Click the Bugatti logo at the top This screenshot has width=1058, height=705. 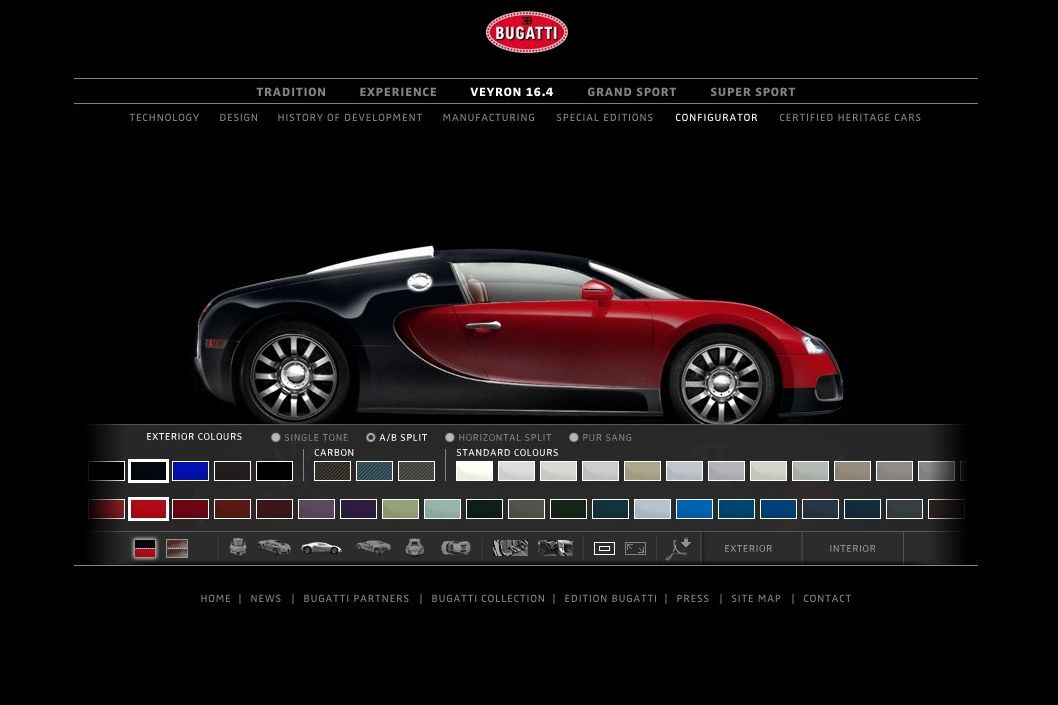[x=527, y=32]
